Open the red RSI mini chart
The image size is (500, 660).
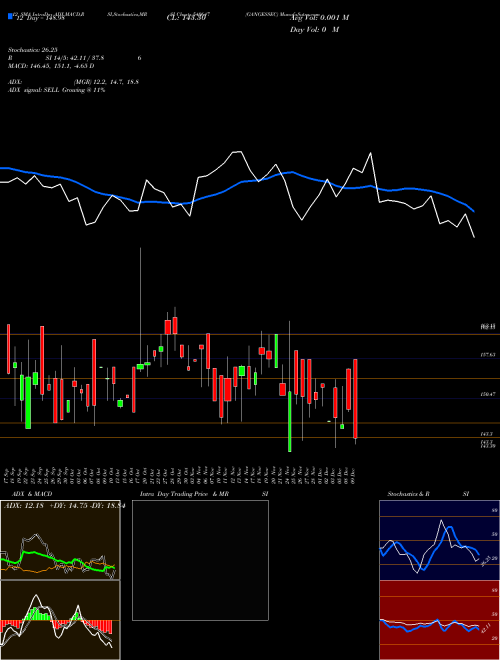pos(439,620)
